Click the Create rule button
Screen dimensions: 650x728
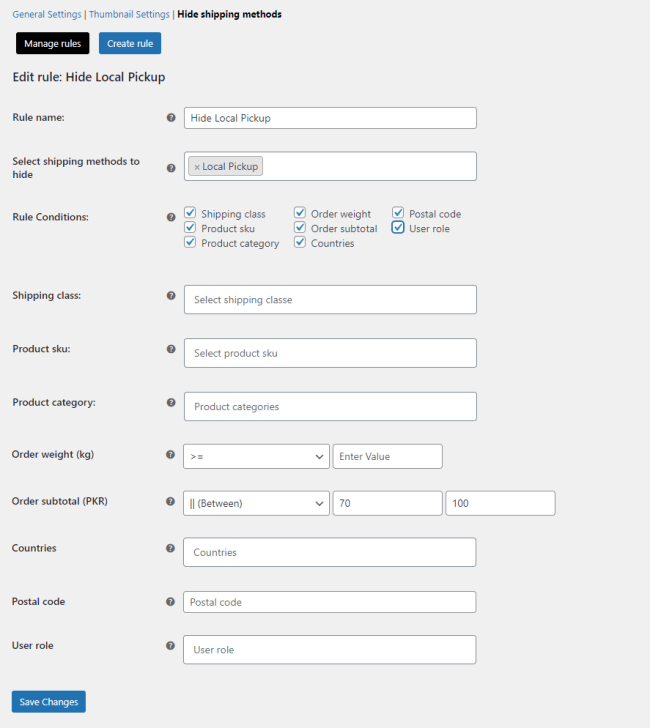point(130,43)
